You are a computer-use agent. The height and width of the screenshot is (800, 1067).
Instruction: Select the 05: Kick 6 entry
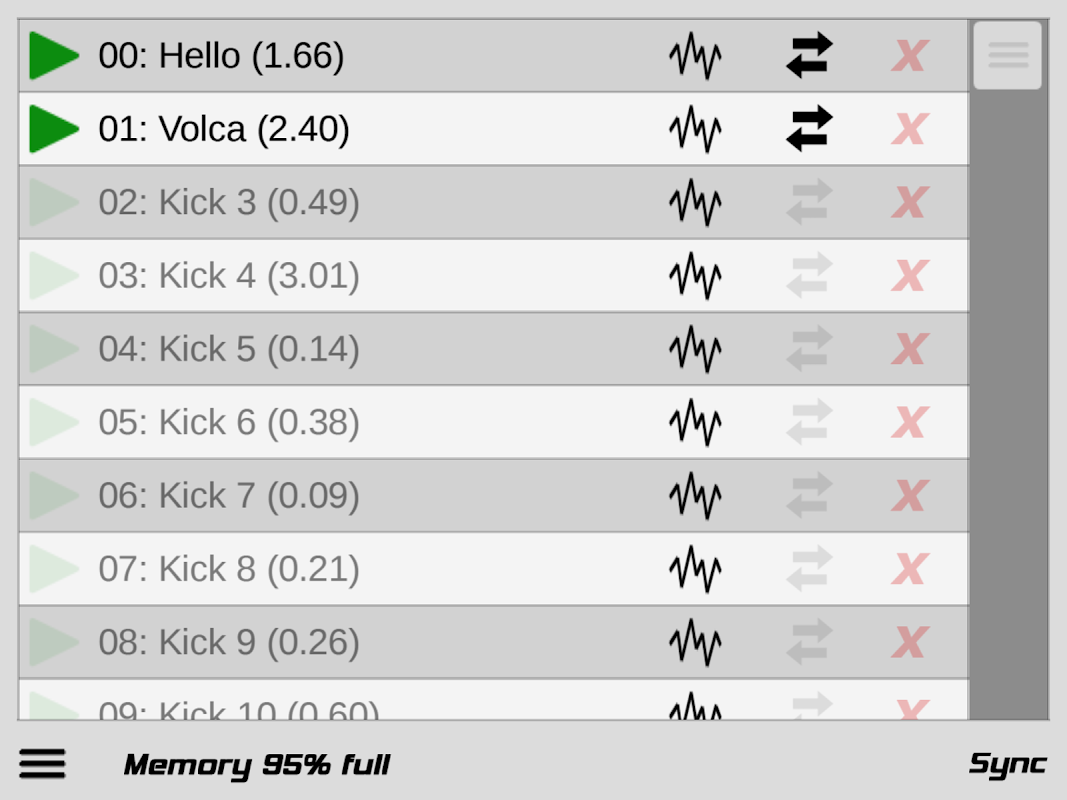tap(229, 422)
